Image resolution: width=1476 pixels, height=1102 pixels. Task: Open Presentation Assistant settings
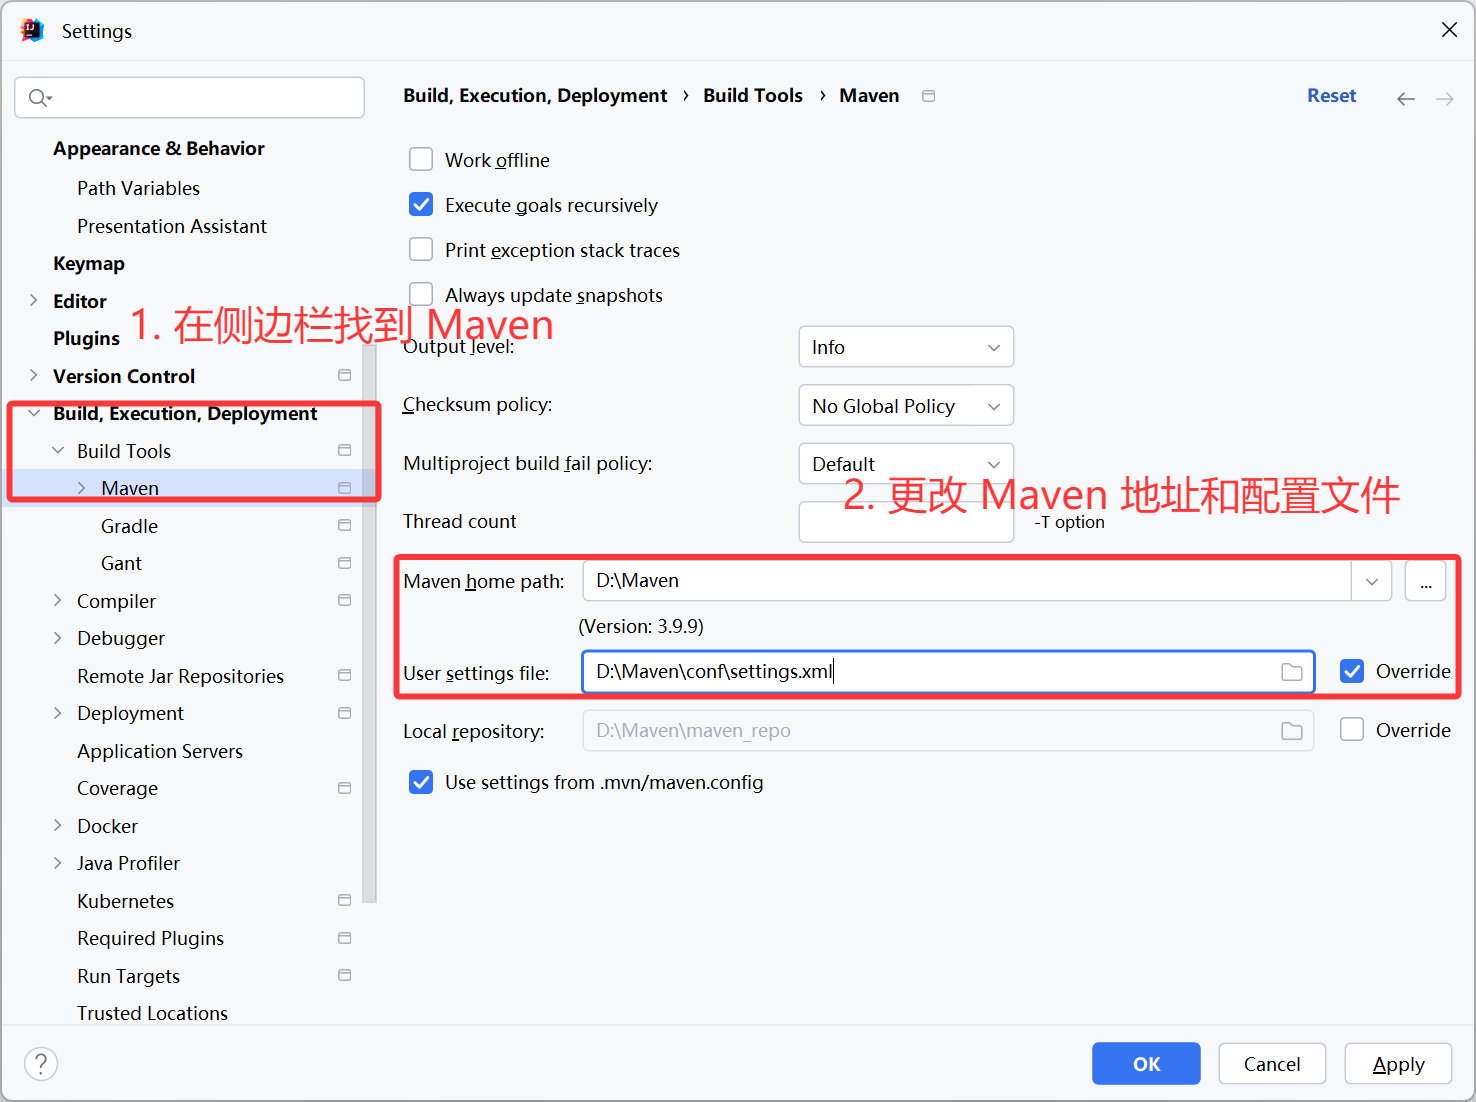click(172, 226)
